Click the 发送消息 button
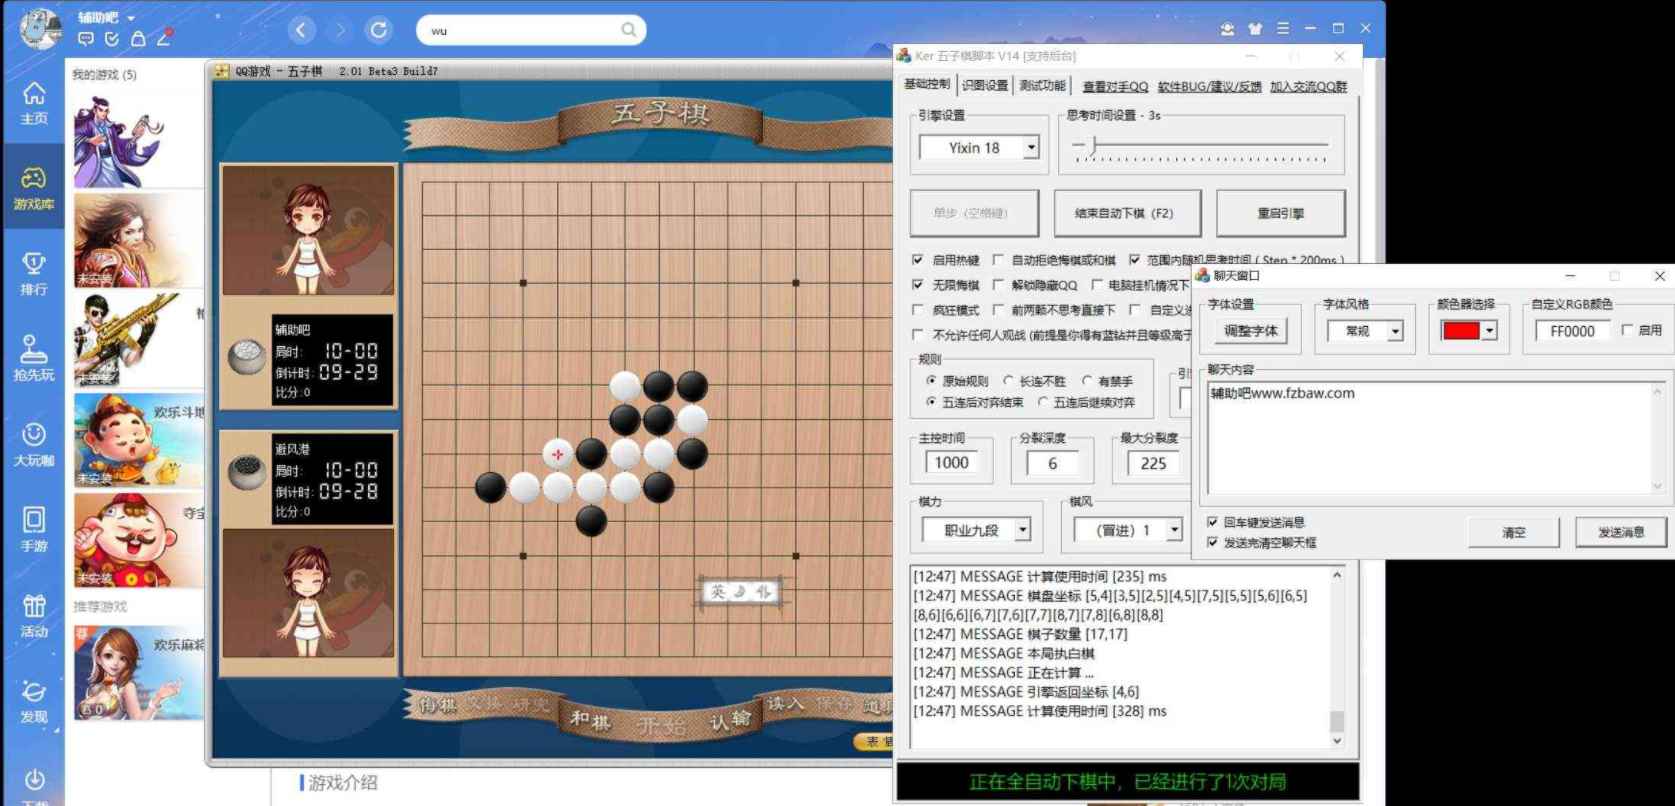The height and width of the screenshot is (806, 1675). point(1620,532)
